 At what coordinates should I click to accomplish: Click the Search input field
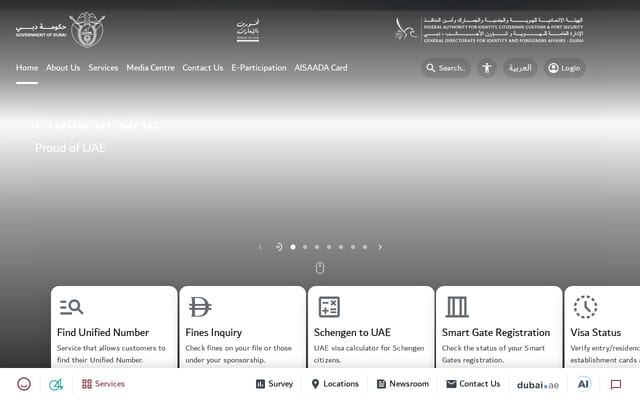click(446, 68)
